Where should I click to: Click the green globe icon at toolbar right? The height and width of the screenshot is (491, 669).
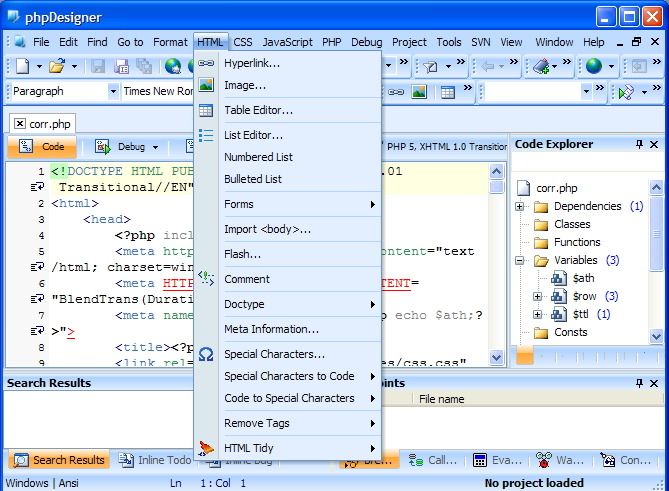(593, 66)
